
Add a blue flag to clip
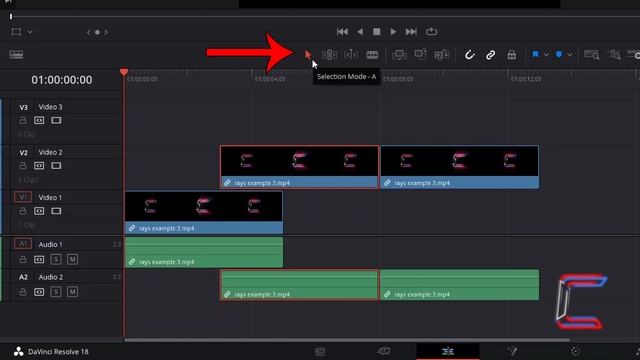click(x=536, y=54)
